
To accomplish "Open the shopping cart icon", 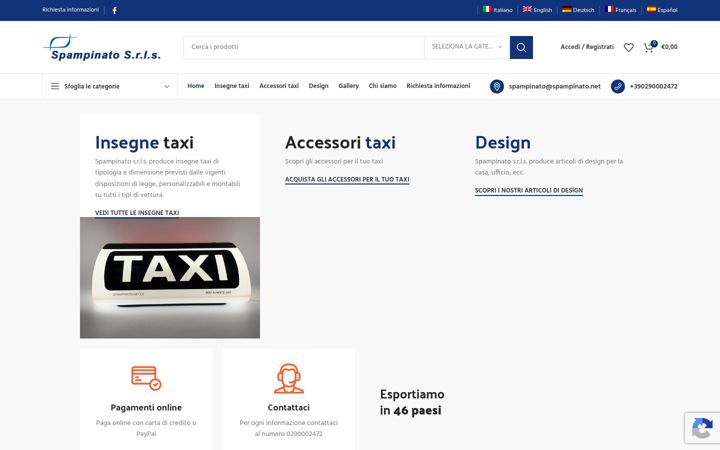I will coord(649,47).
